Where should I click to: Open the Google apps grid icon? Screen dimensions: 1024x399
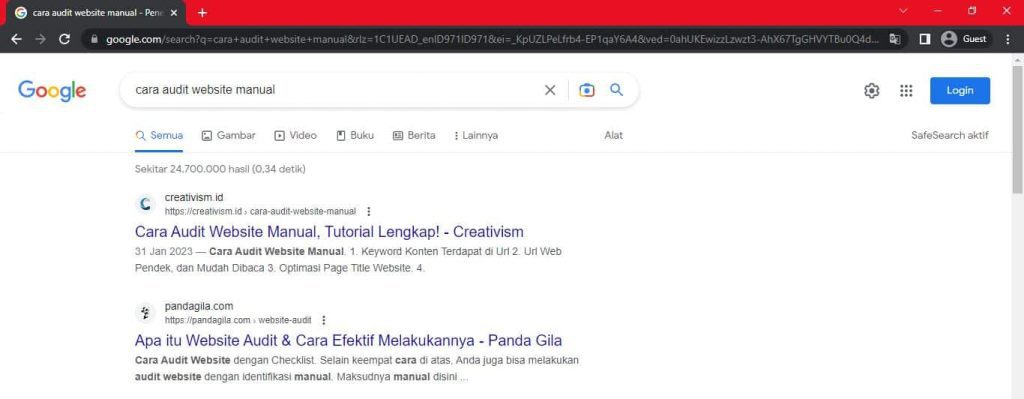[906, 91]
